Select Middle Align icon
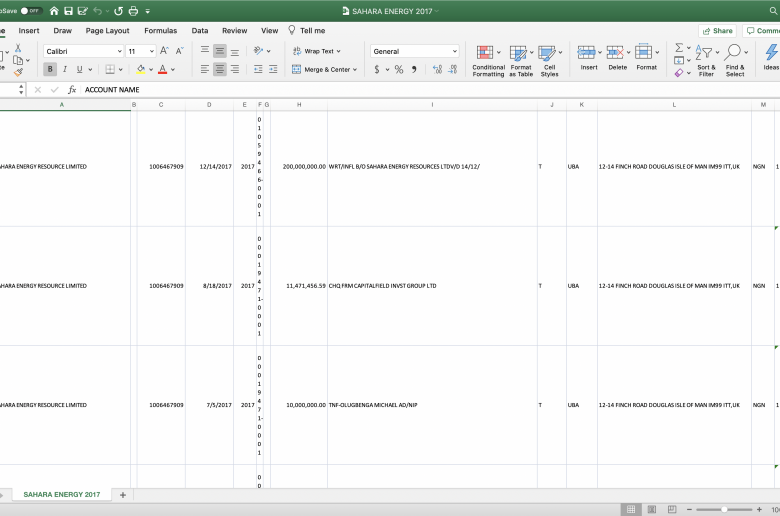This screenshot has width=780, height=516. (219, 51)
